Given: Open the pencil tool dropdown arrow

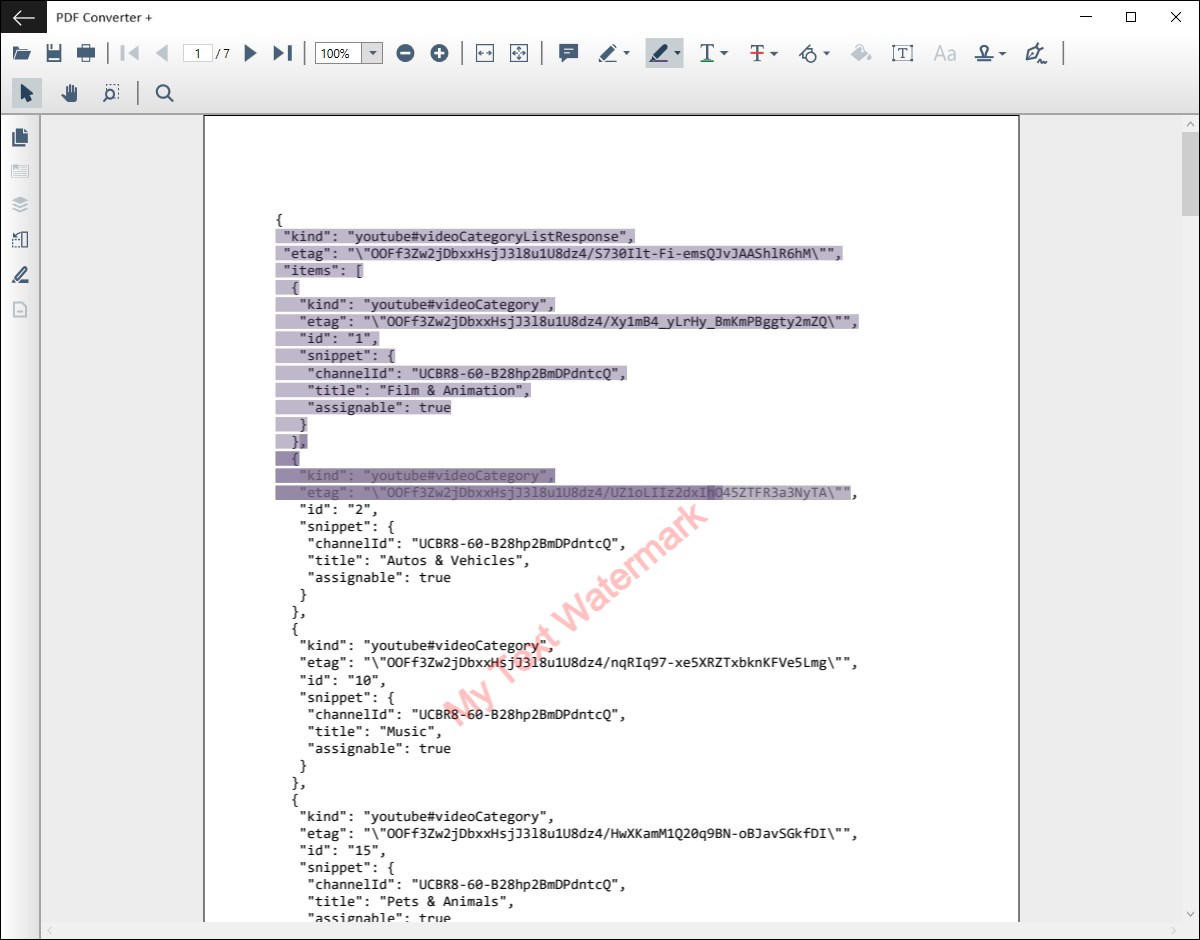Looking at the screenshot, I should pos(627,53).
